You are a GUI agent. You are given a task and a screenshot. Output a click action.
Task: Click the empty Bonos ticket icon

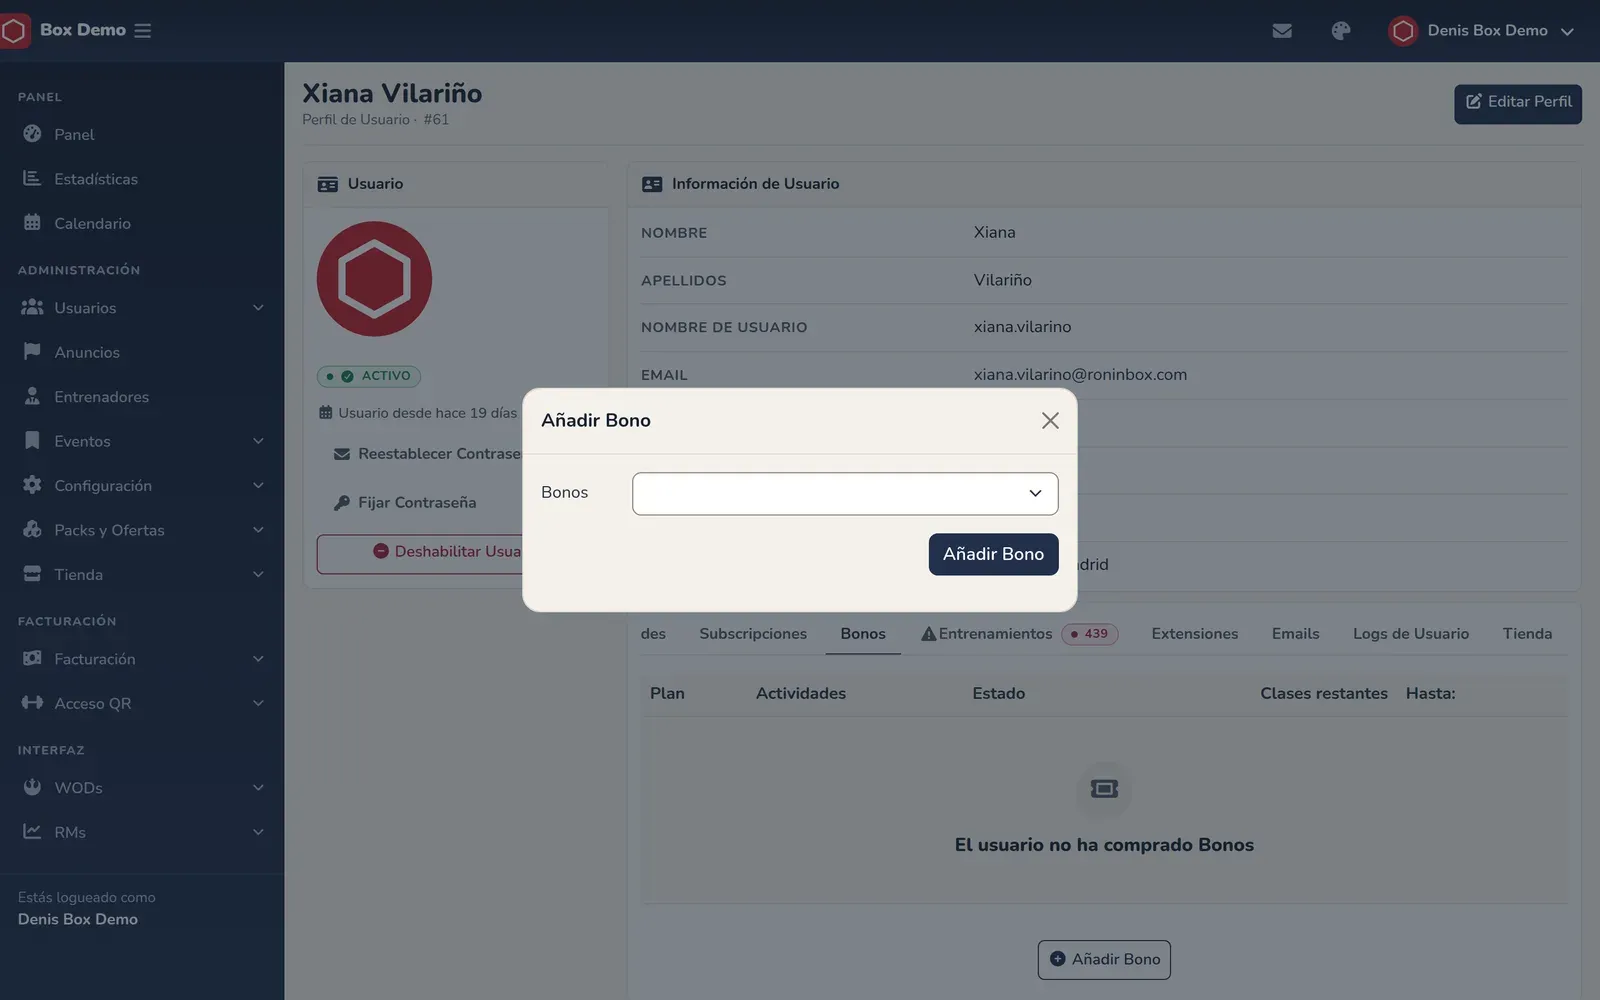(x=1104, y=789)
